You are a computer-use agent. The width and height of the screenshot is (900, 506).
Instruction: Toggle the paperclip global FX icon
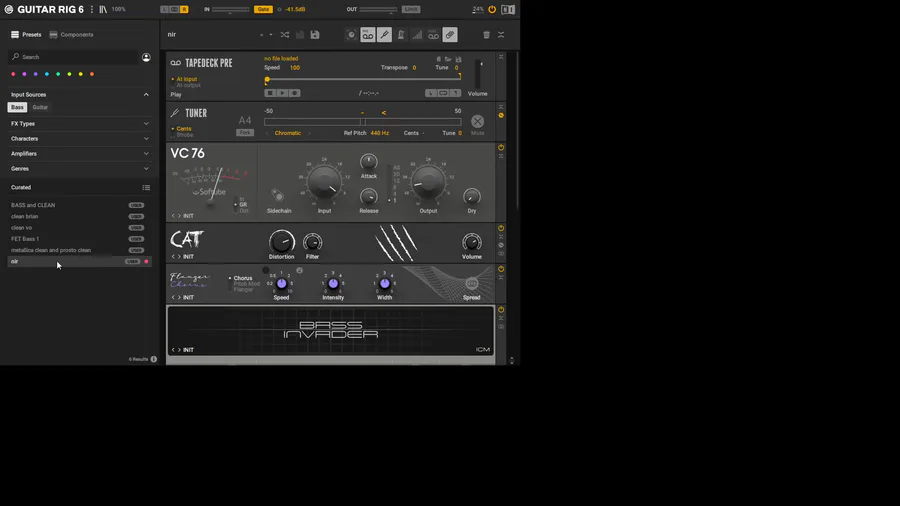[450, 35]
